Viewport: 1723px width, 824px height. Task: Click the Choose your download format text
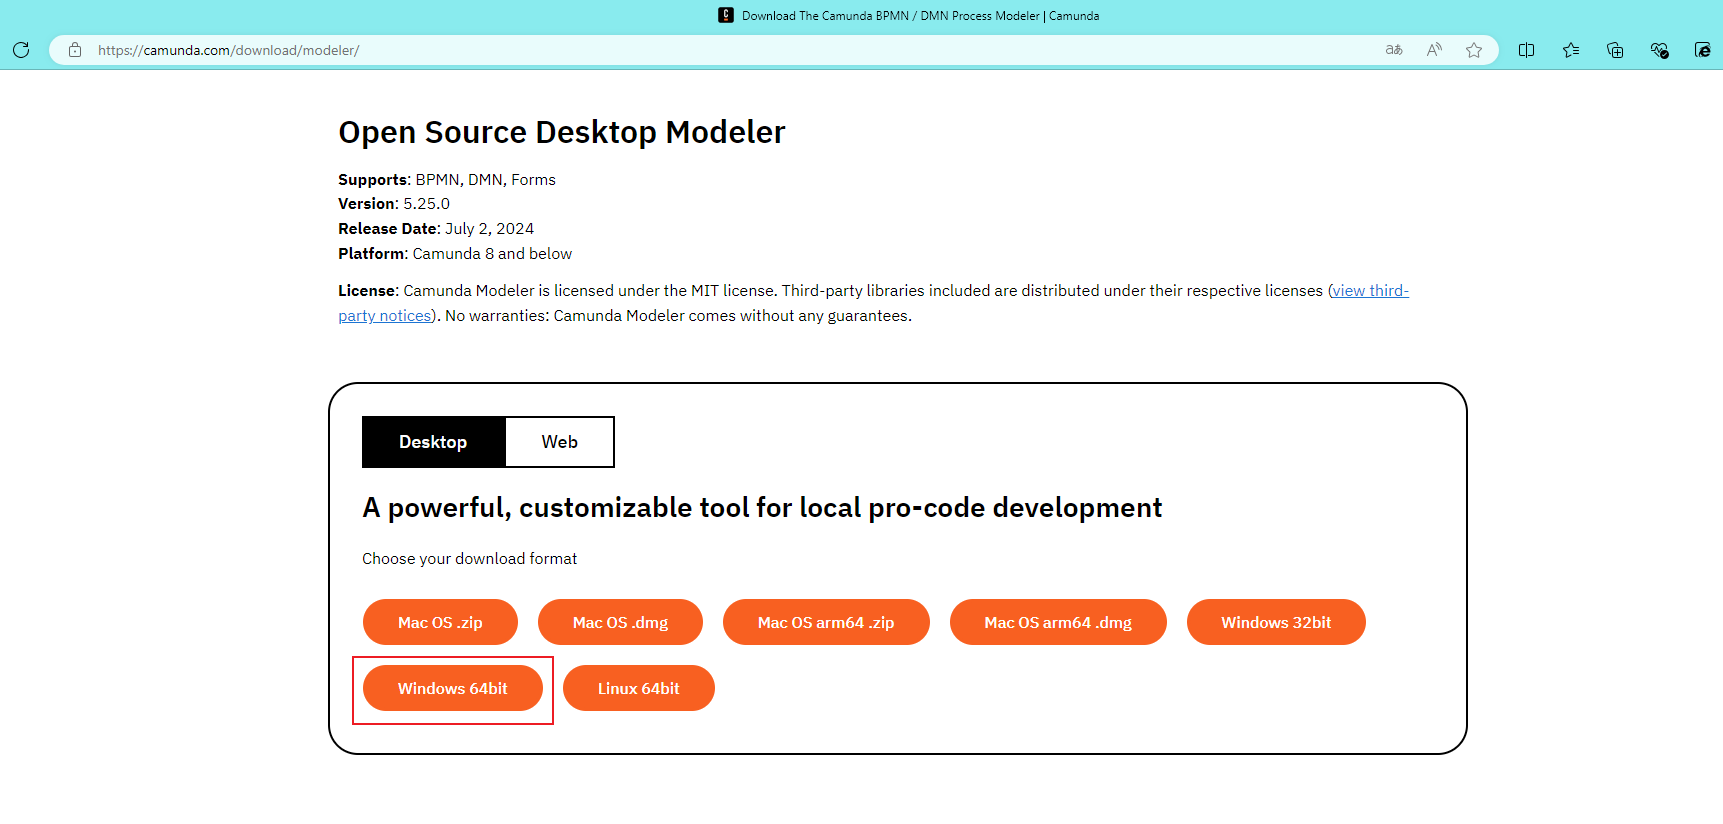470,559
